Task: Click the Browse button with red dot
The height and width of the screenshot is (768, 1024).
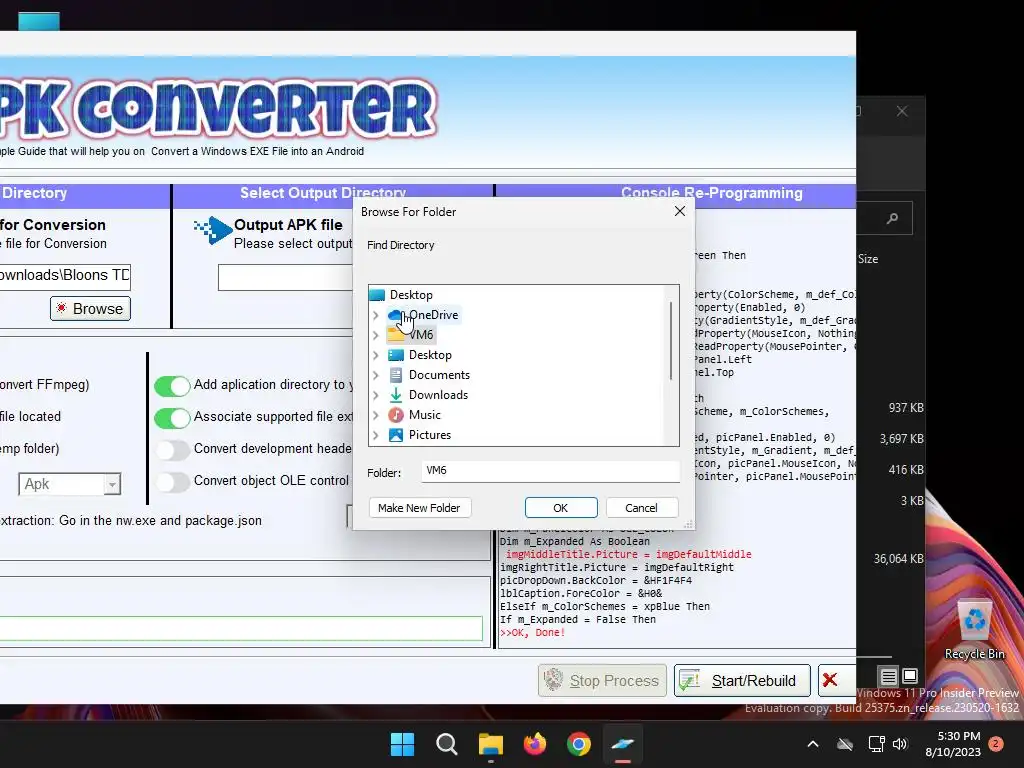Action: tap(90, 308)
